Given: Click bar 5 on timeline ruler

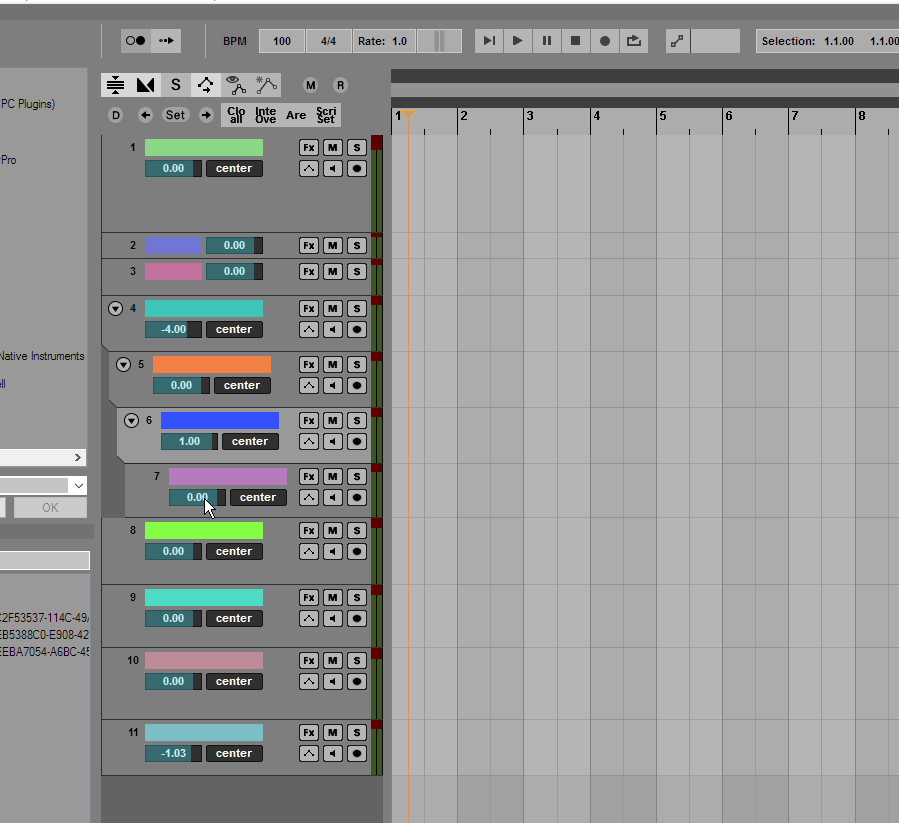Looking at the screenshot, I should (663, 116).
